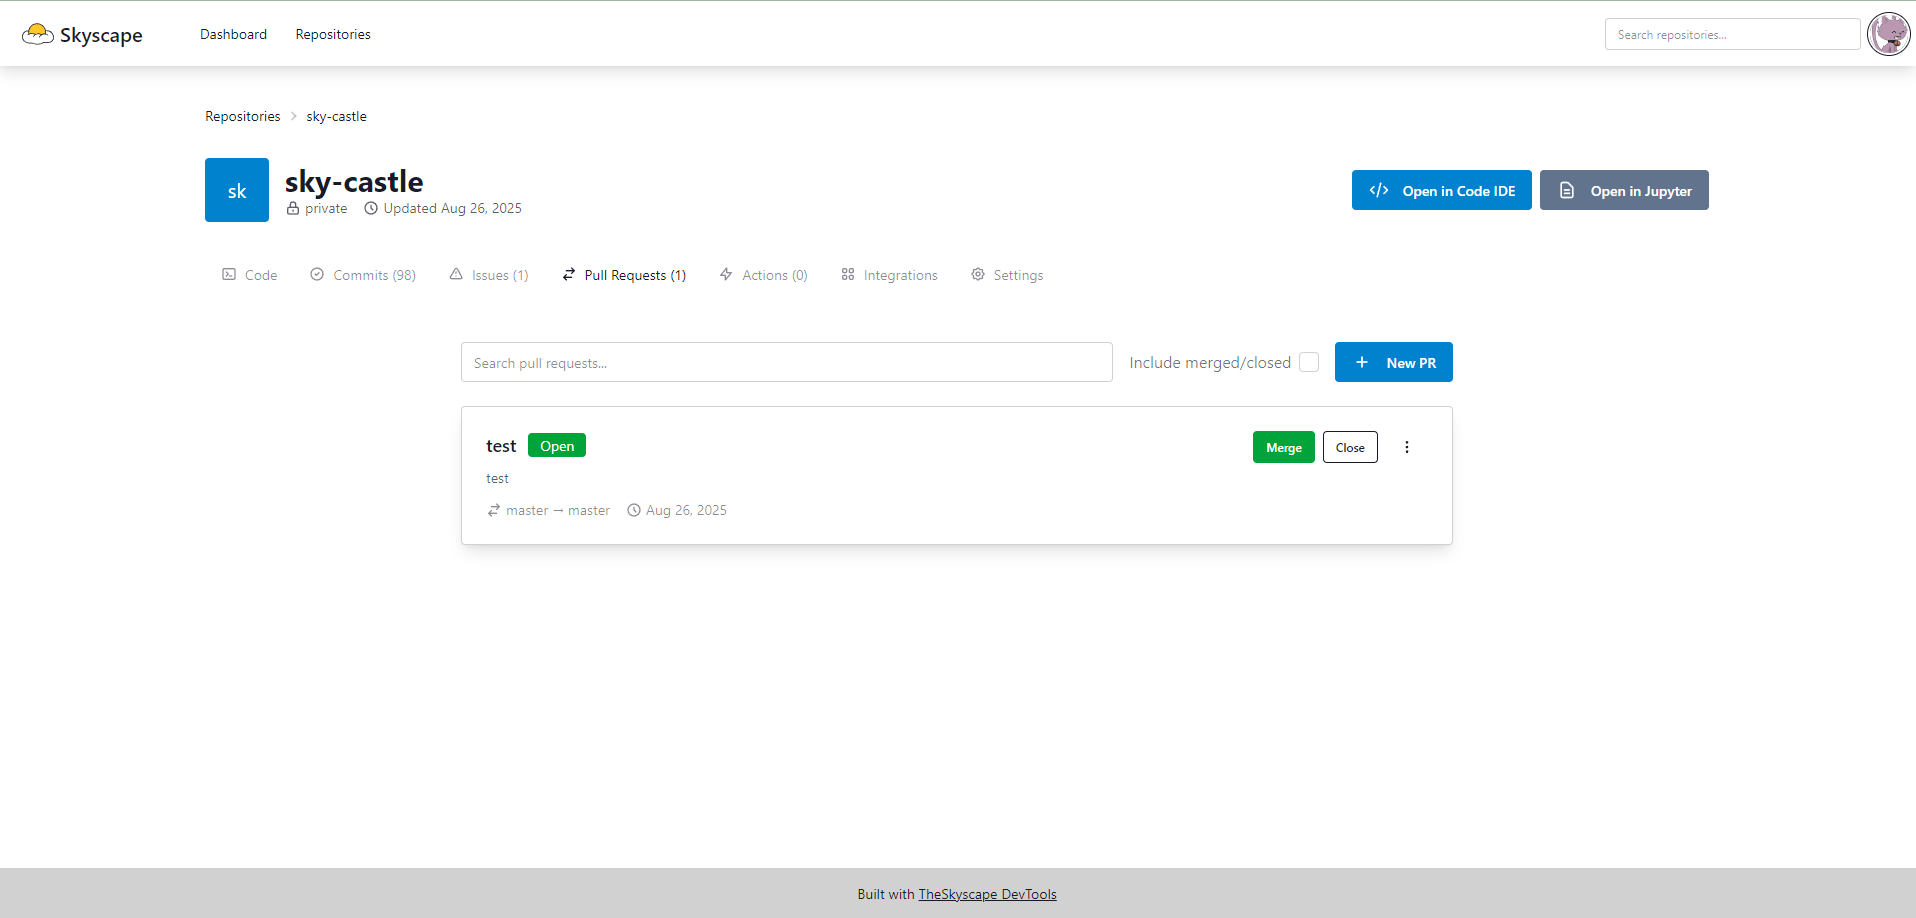
Task: Click the Code tab terminal icon
Action: (229, 274)
